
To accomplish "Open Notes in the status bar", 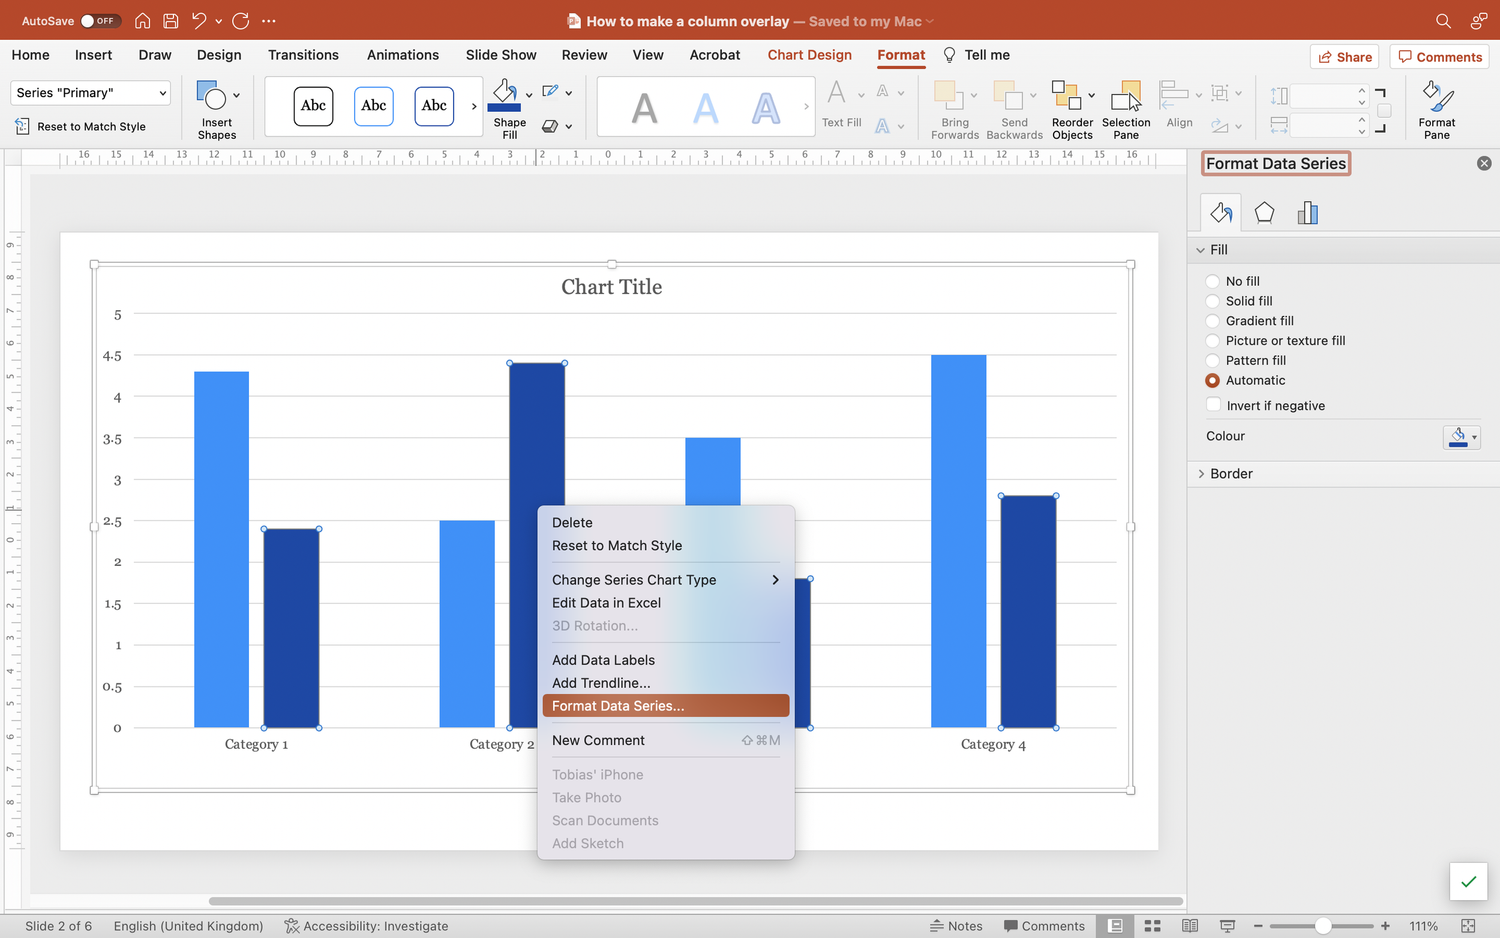I will click(x=956, y=926).
